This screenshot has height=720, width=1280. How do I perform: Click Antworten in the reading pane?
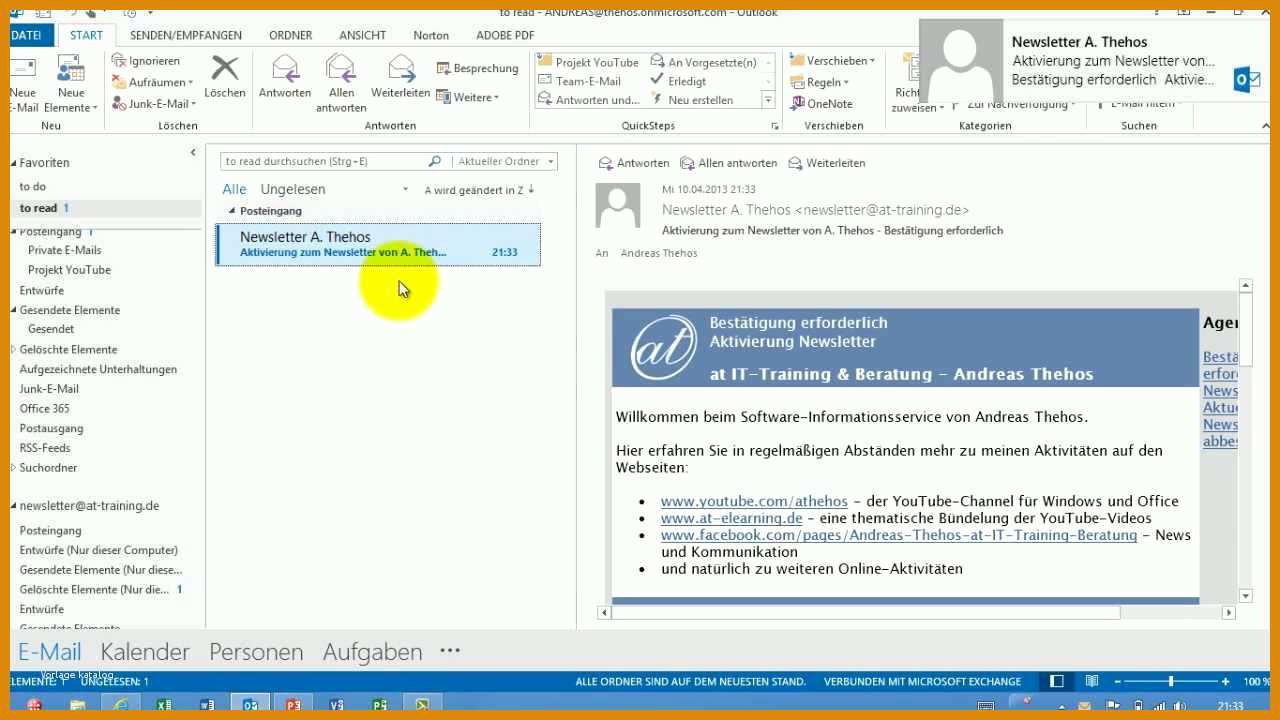coord(634,163)
